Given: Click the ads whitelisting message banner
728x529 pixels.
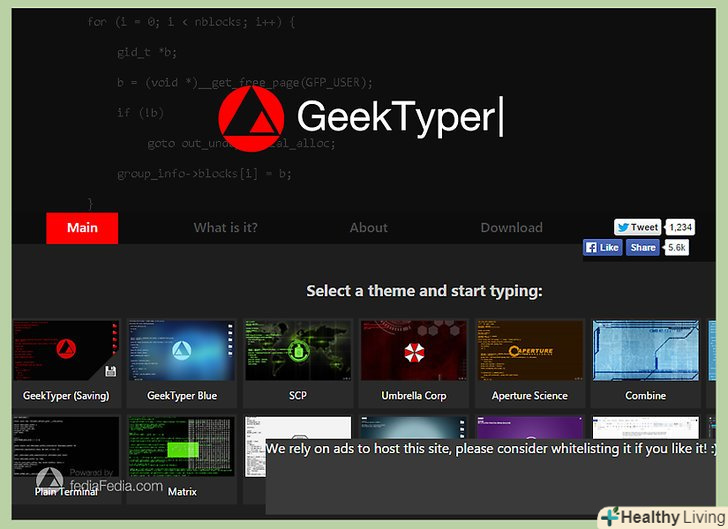Looking at the screenshot, I should pos(491,477).
